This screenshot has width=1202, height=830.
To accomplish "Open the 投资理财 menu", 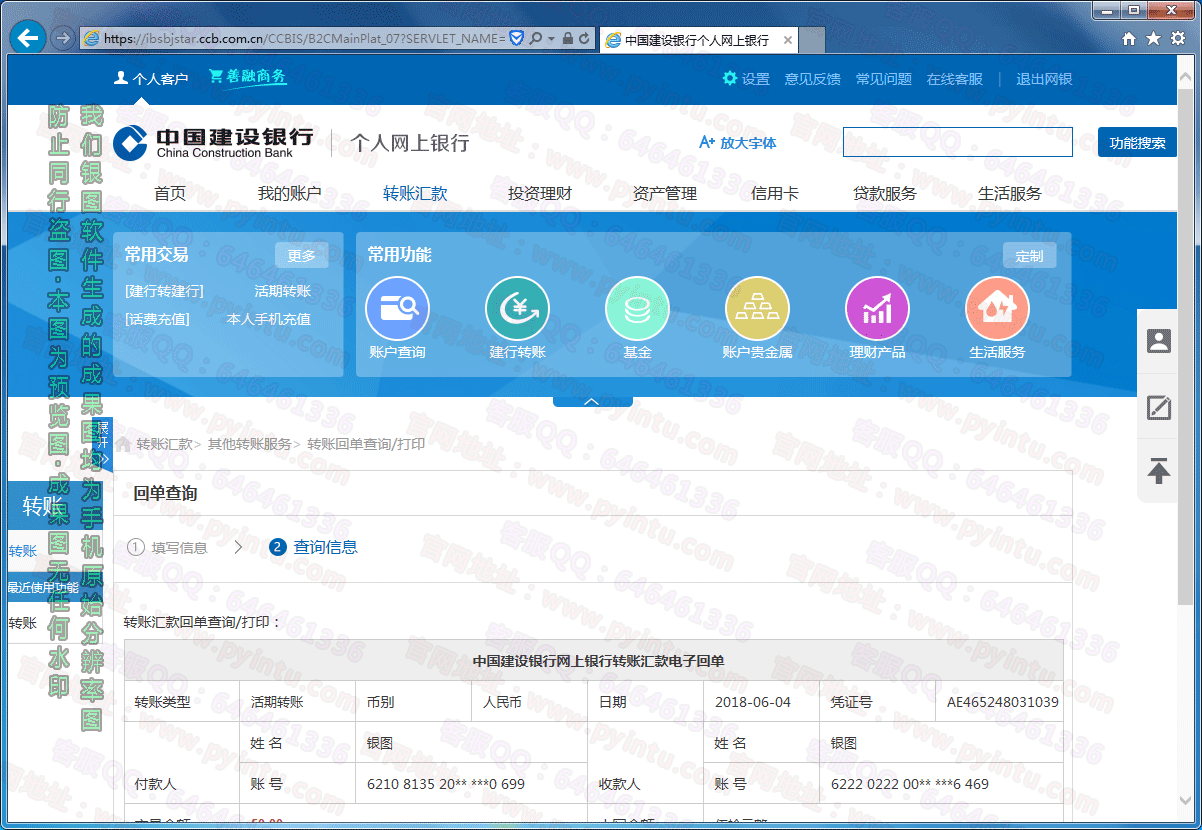I will point(540,194).
